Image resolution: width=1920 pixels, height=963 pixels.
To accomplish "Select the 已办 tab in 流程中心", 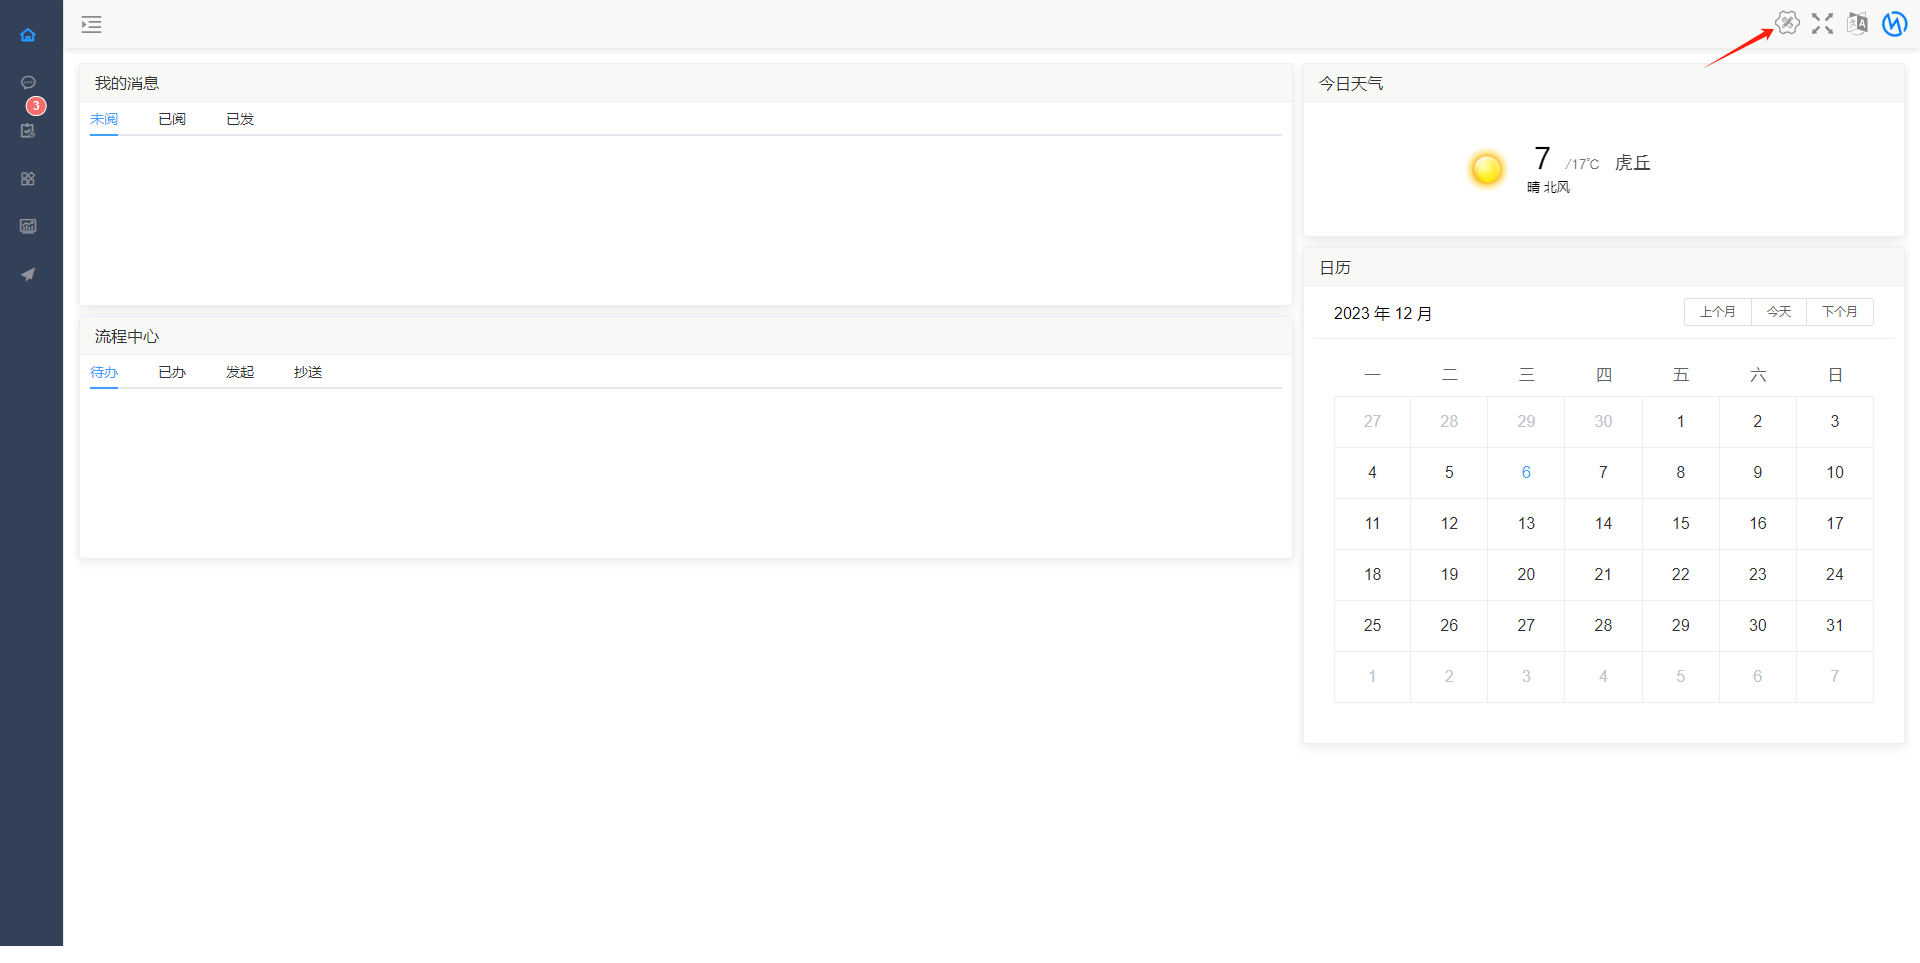I will pyautogui.click(x=172, y=372).
